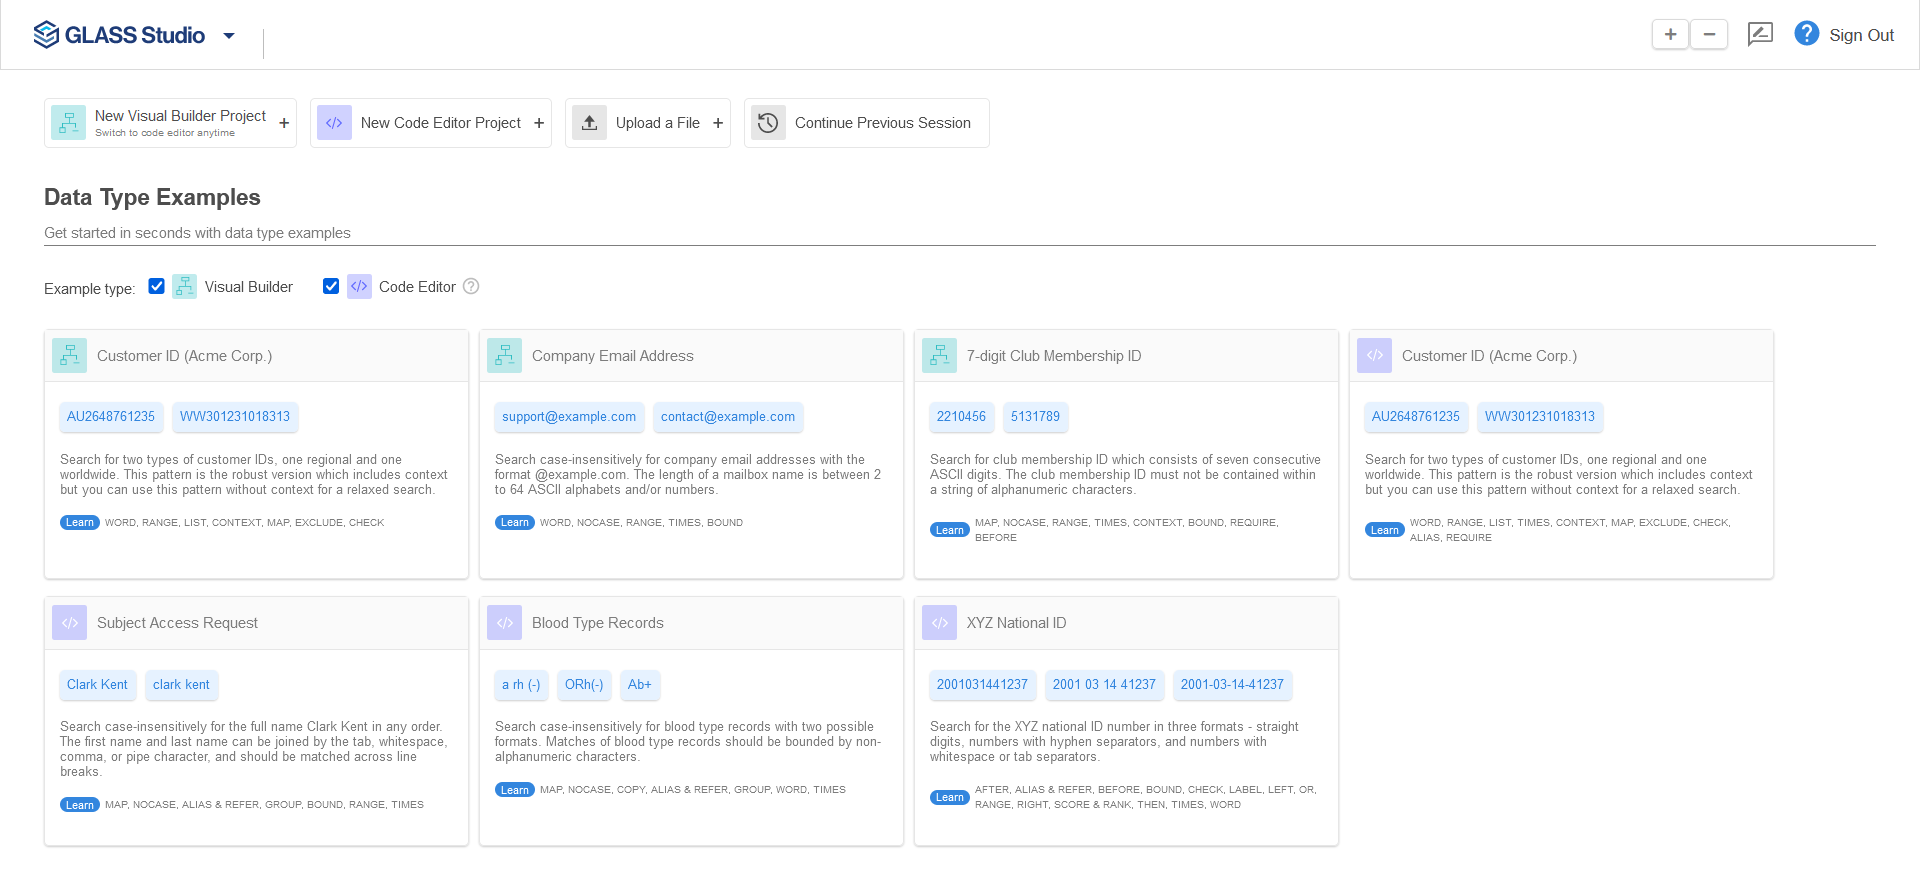Click plus next to New Code Editor Project
This screenshot has width=1920, height=869.
pos(539,123)
